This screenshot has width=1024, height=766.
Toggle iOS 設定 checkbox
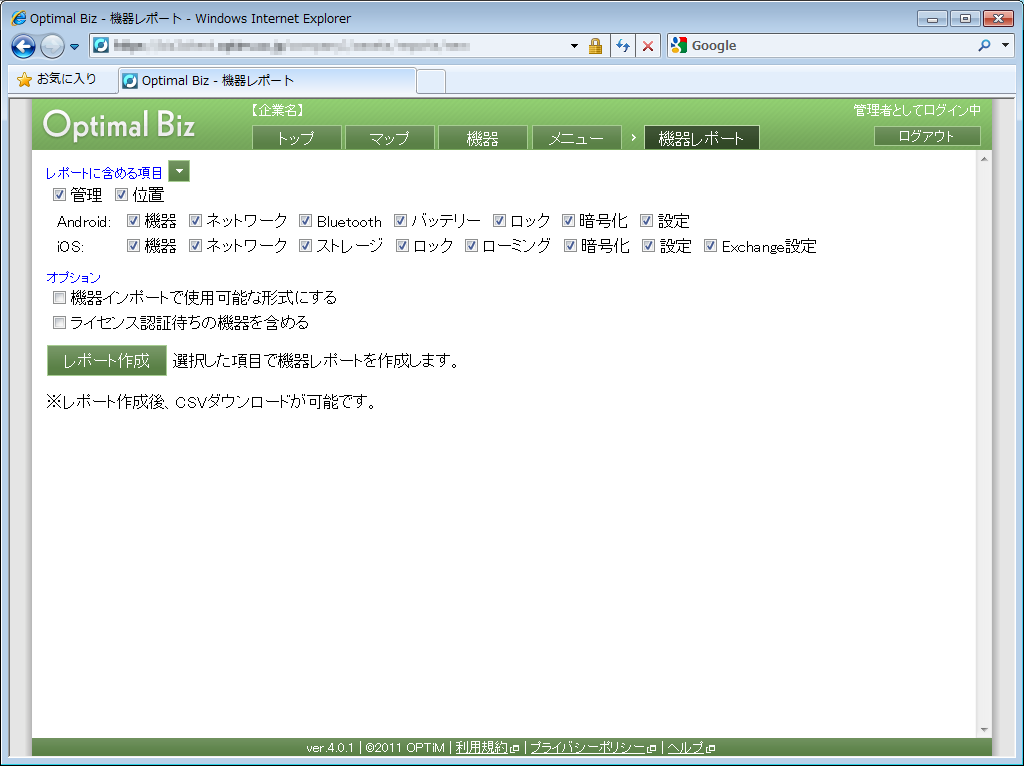click(x=648, y=246)
